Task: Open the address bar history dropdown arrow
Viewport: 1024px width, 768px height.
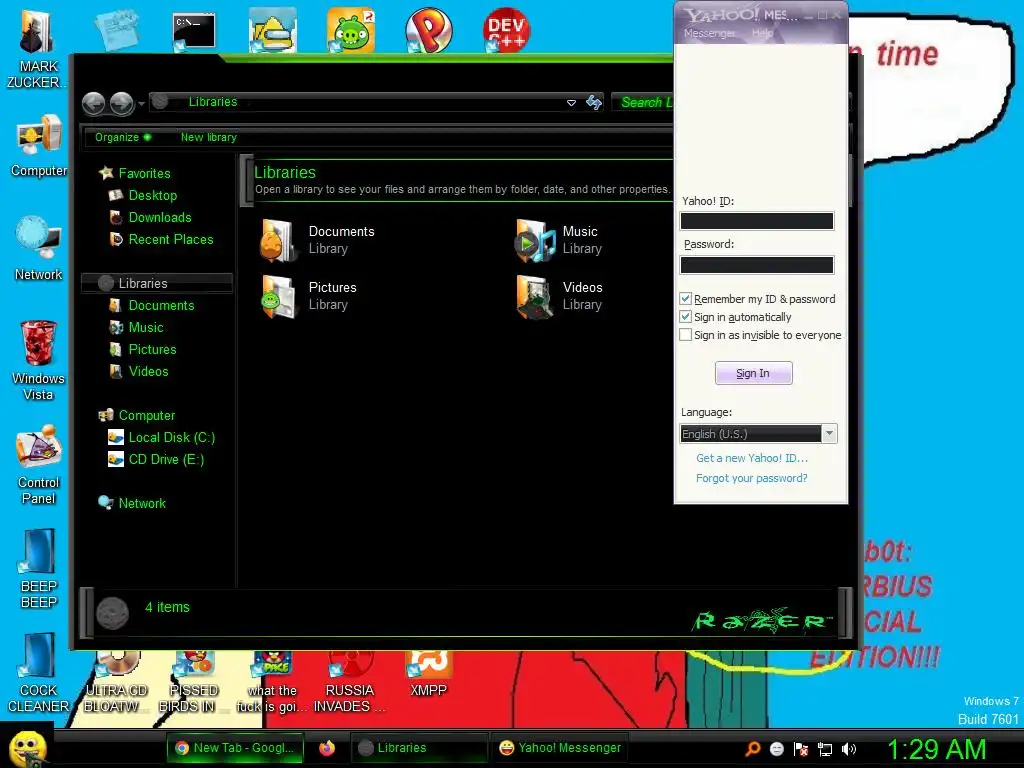Action: [571, 103]
